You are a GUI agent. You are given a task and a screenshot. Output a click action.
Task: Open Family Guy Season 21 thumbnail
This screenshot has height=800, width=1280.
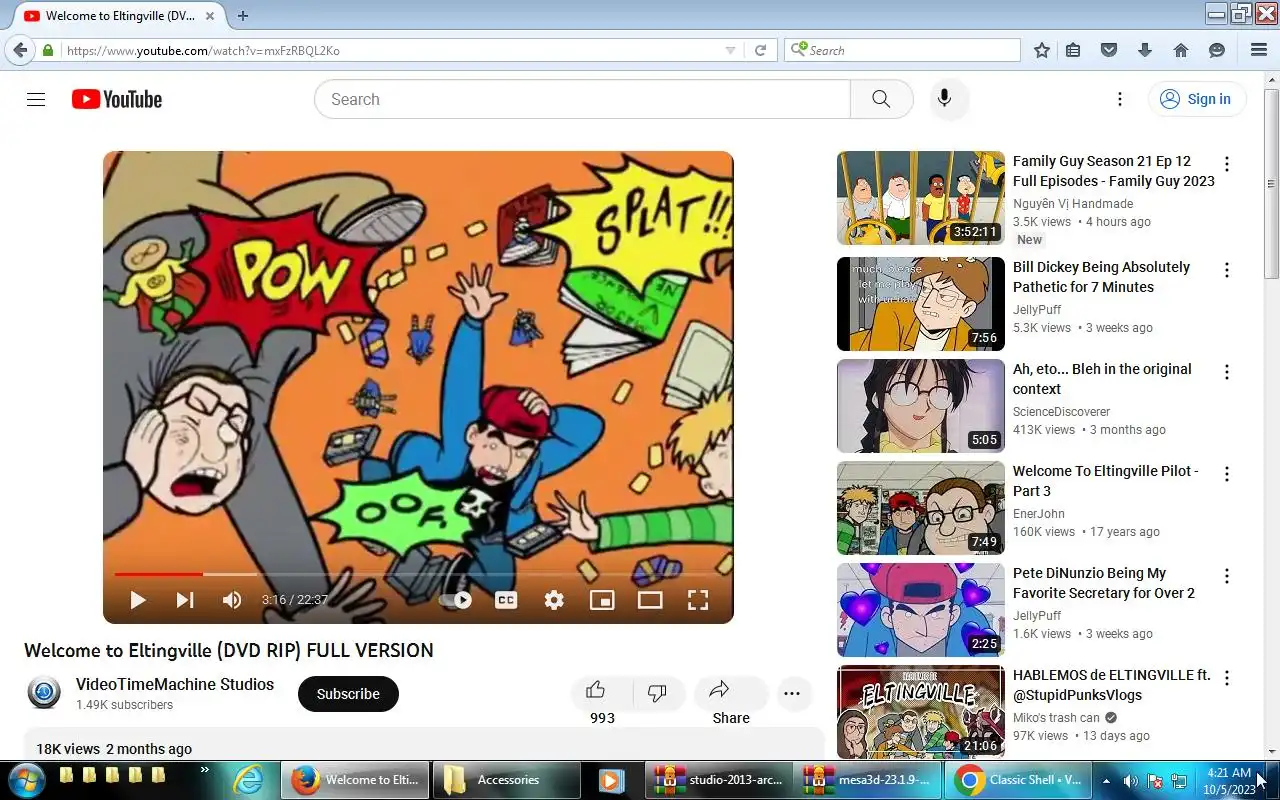(921, 198)
